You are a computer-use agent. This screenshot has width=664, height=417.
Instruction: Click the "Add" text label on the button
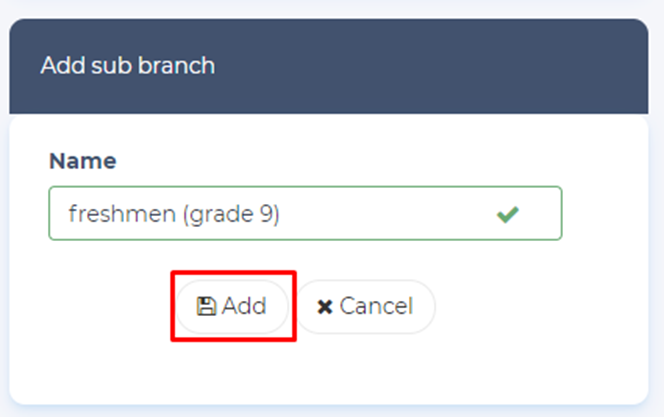(x=244, y=307)
